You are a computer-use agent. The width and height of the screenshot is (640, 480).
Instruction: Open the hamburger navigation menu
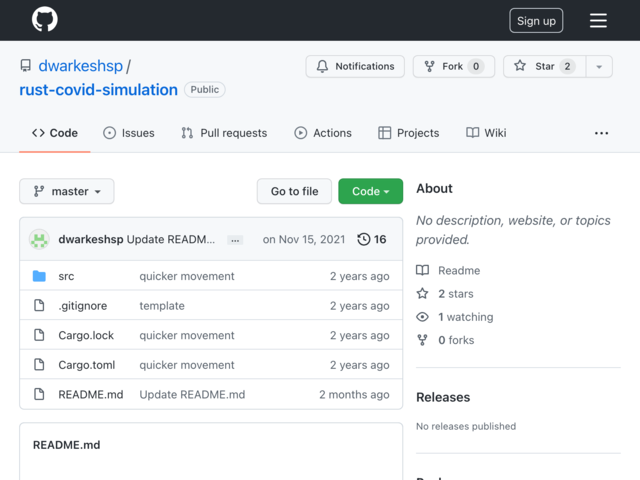tap(598, 20)
